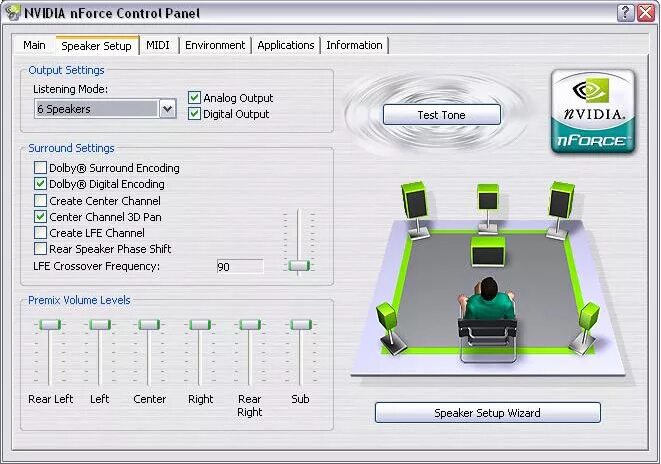Uncheck Dolby Digital Encoding
The image size is (661, 464).
[40, 184]
